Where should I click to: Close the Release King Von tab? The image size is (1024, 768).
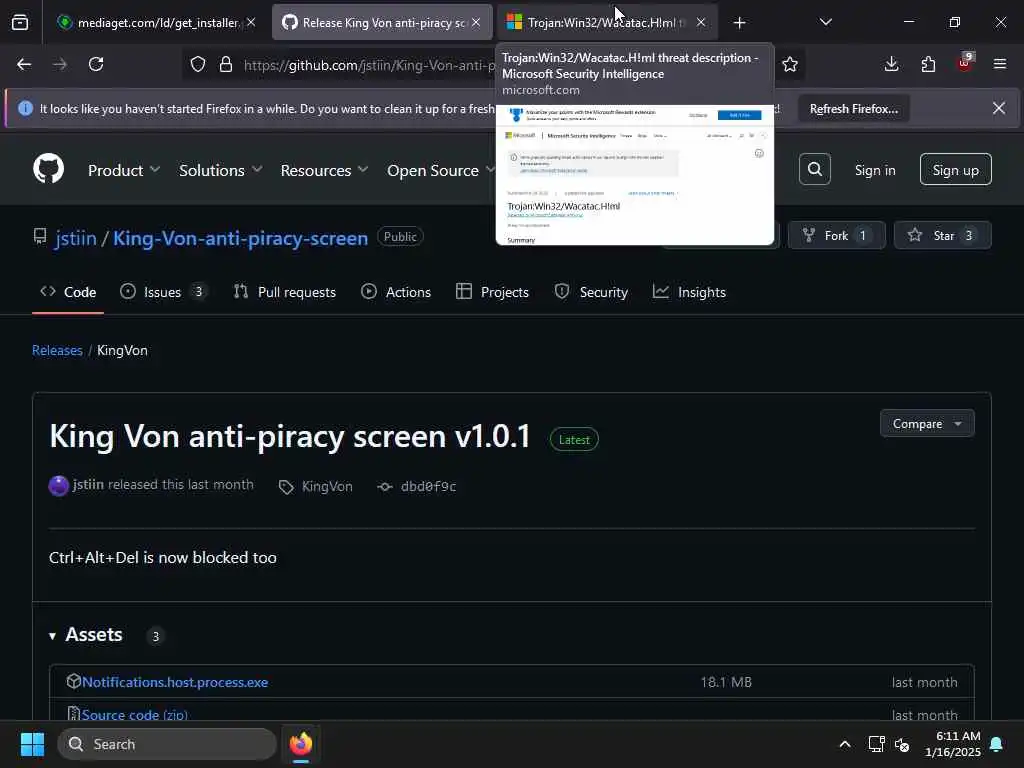(x=476, y=22)
